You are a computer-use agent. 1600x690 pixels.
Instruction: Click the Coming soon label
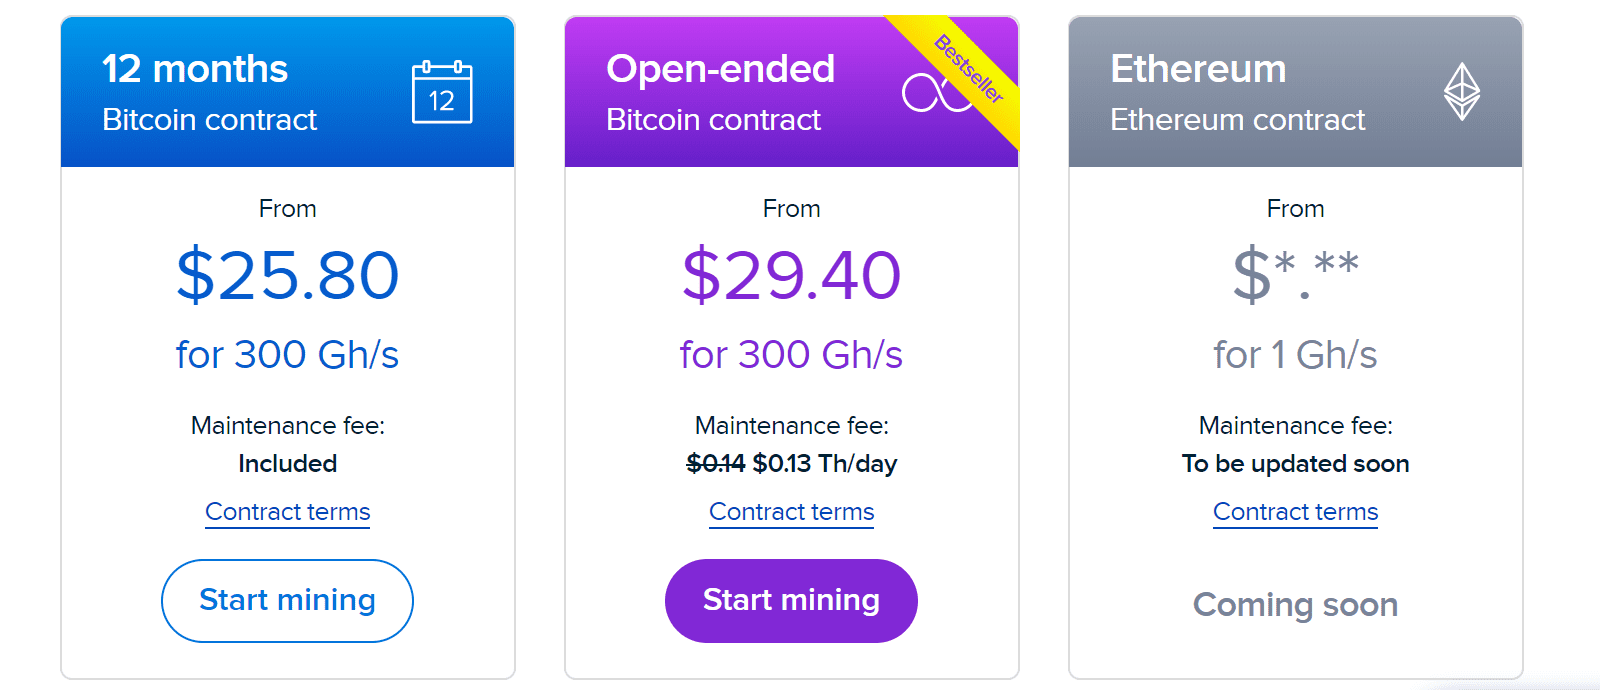click(x=1296, y=604)
